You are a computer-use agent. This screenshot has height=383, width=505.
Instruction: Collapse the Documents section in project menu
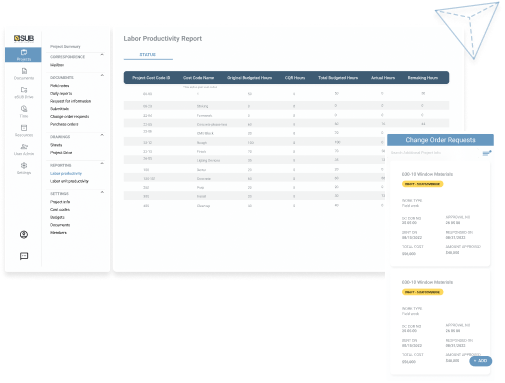click(102, 75)
